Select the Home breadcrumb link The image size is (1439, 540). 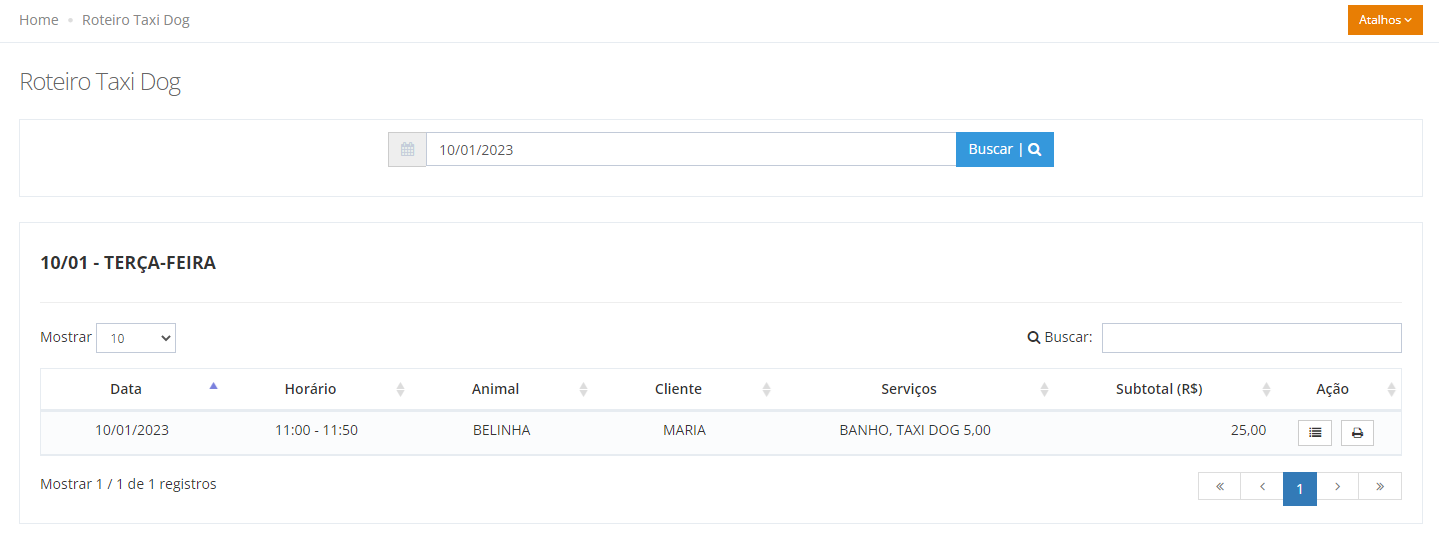(39, 20)
